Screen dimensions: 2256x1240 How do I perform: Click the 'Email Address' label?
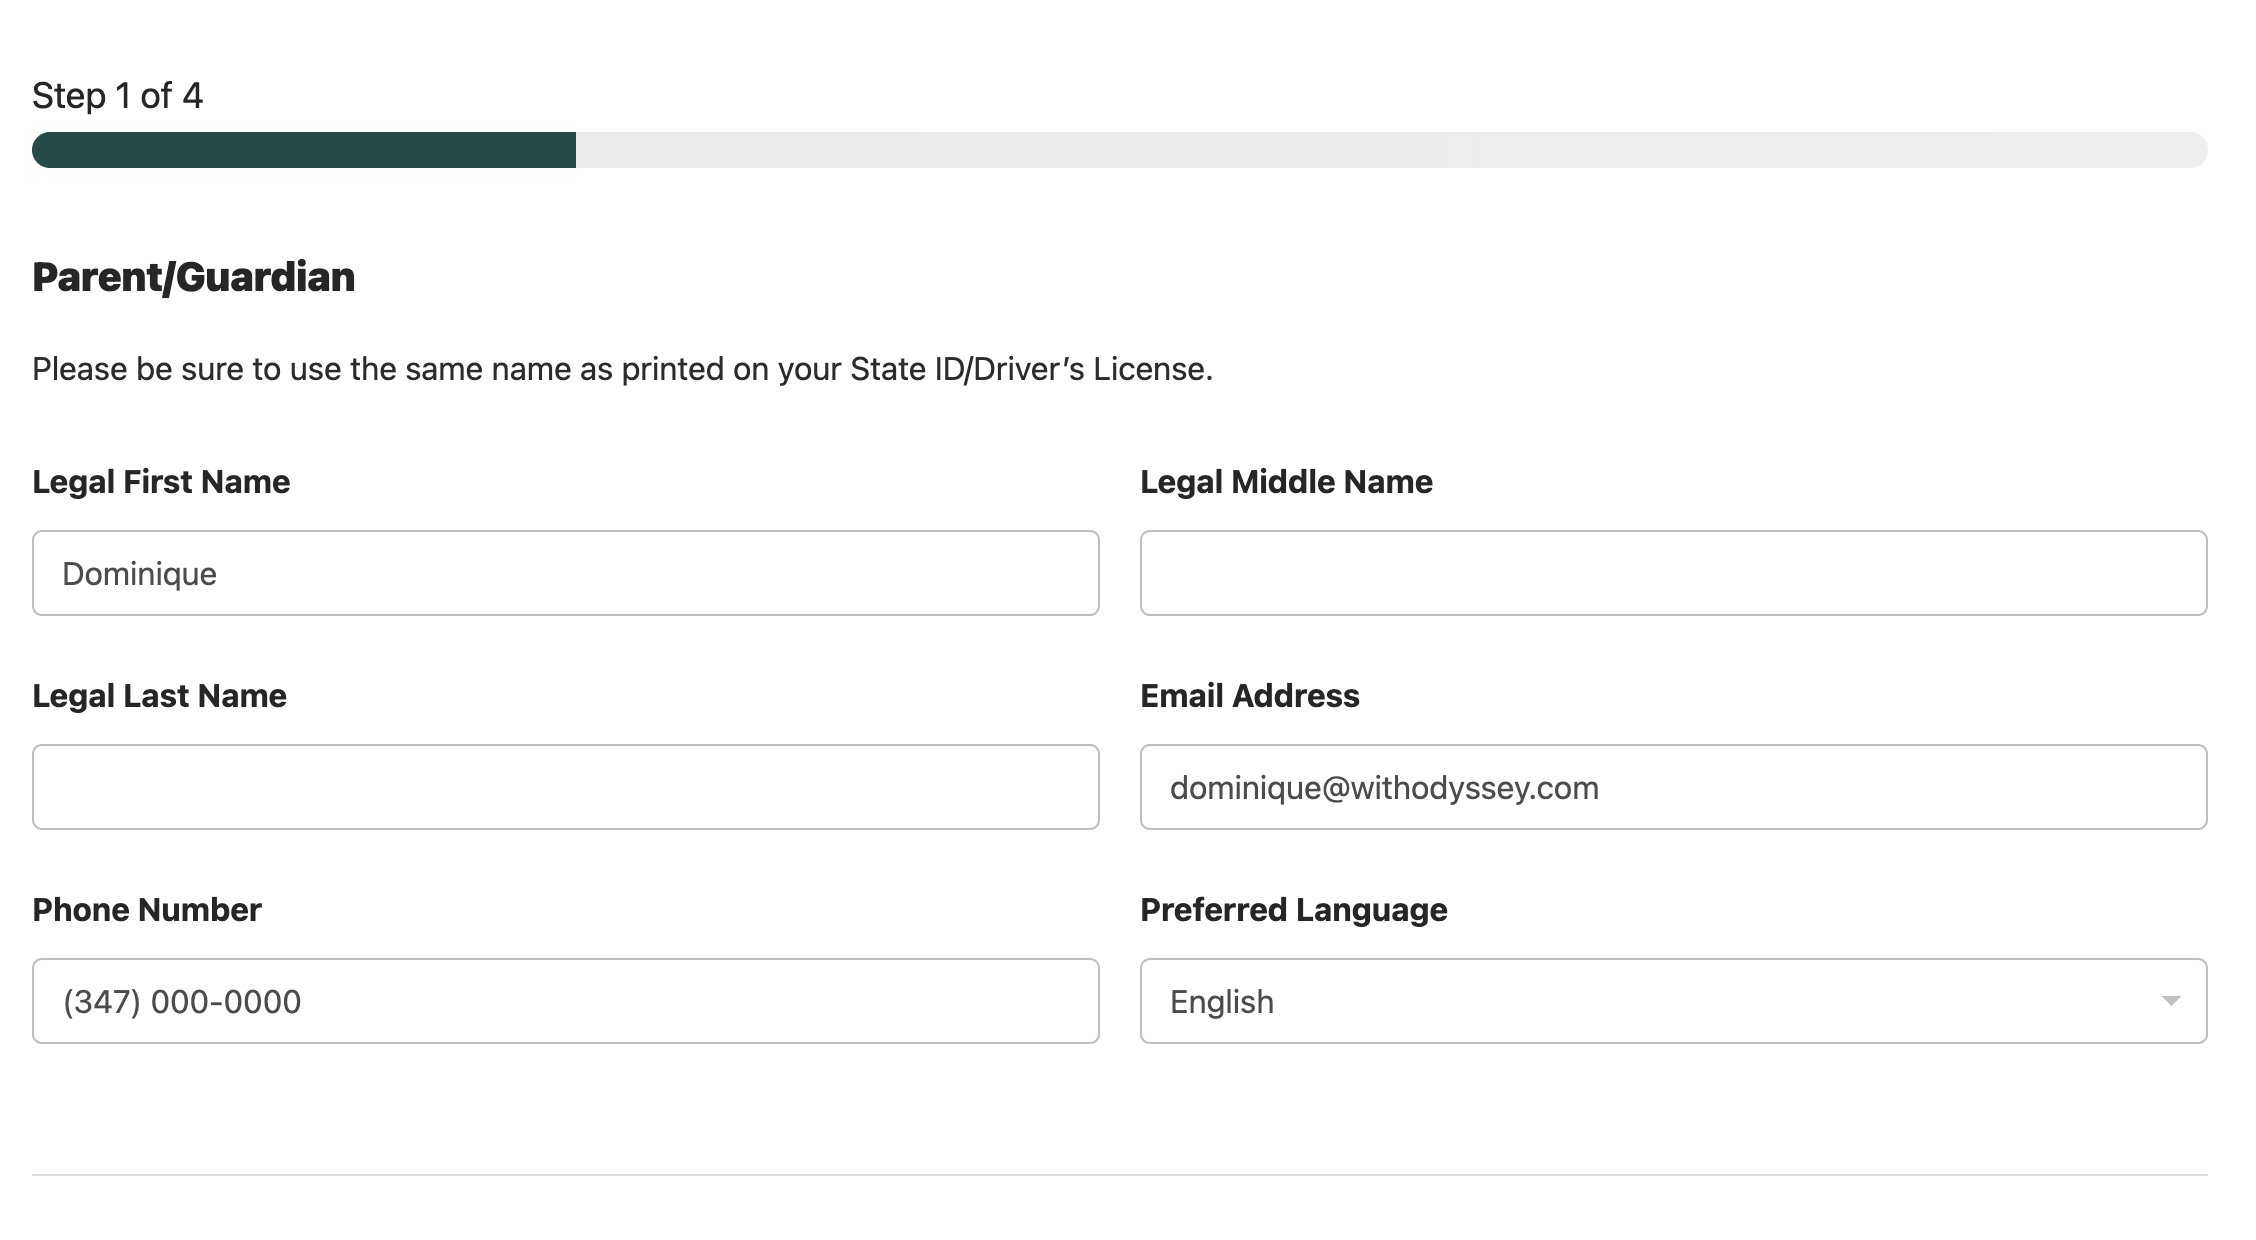coord(1250,696)
